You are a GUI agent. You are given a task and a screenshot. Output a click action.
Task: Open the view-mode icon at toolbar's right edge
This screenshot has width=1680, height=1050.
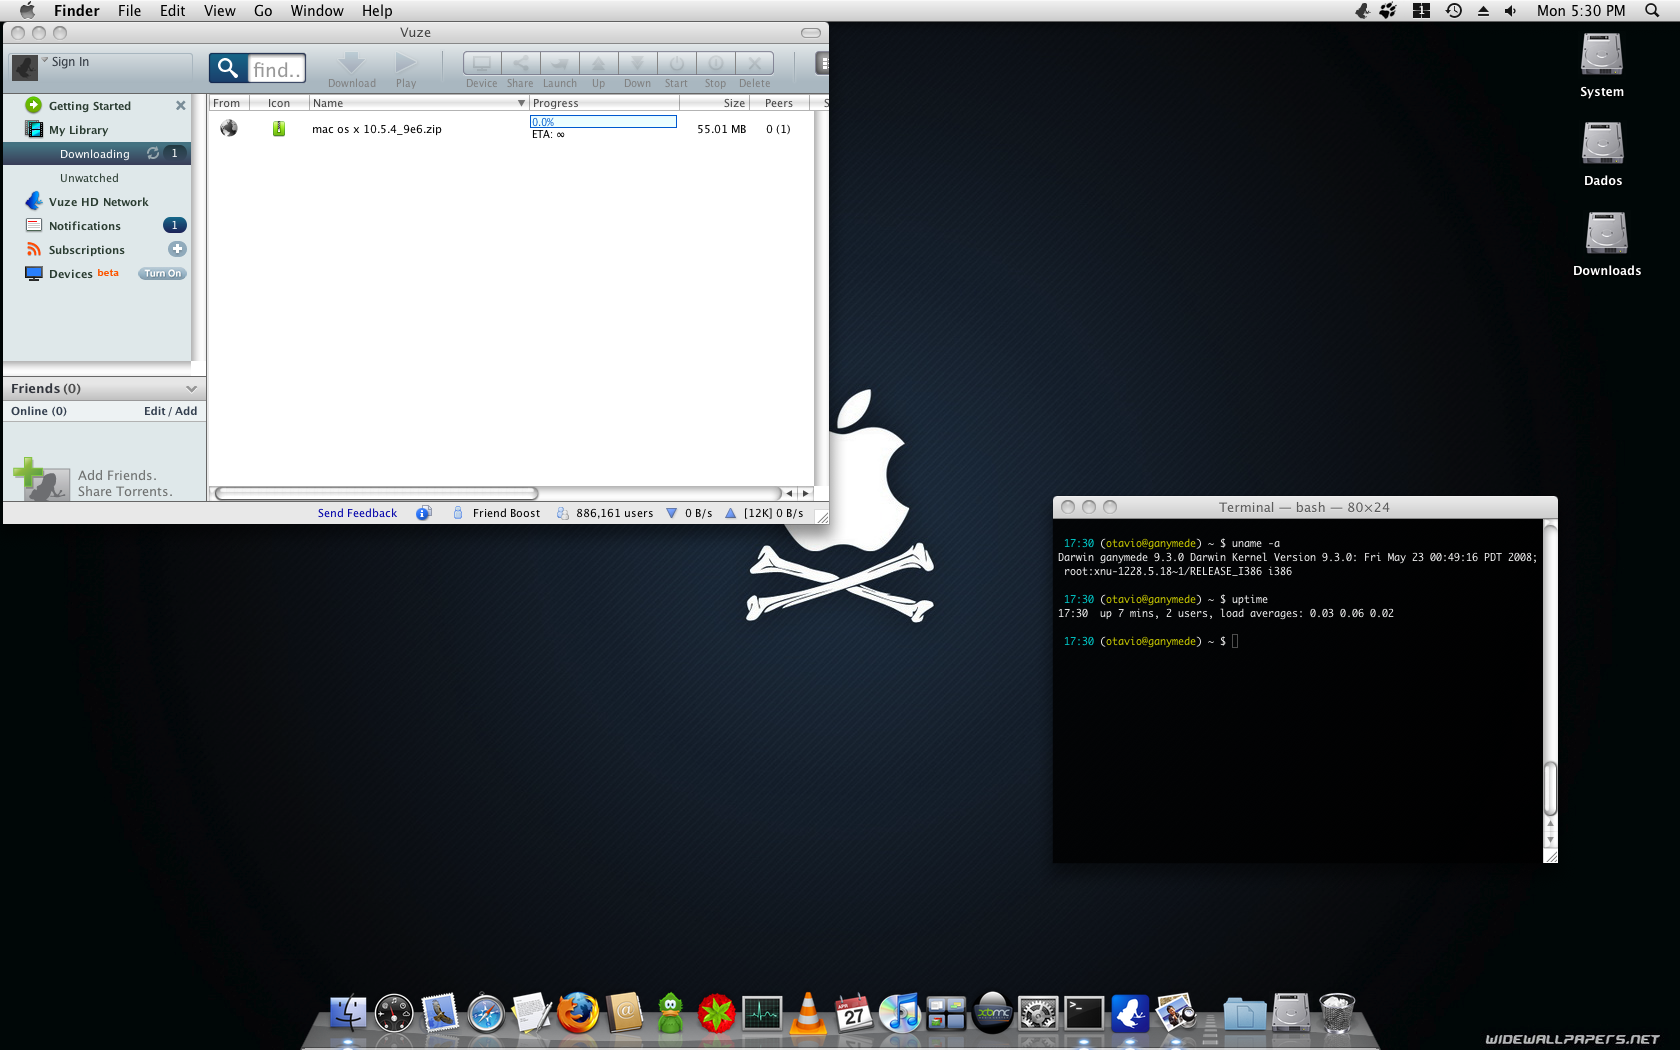(822, 63)
